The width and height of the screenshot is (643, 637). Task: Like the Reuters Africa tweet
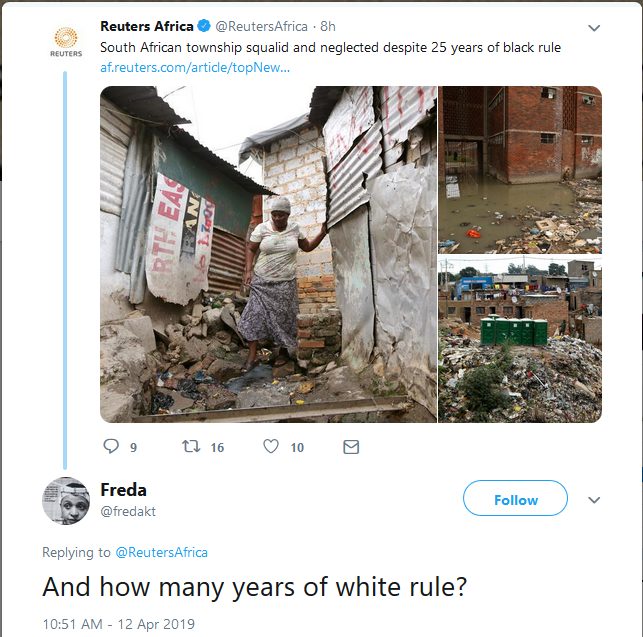(271, 447)
